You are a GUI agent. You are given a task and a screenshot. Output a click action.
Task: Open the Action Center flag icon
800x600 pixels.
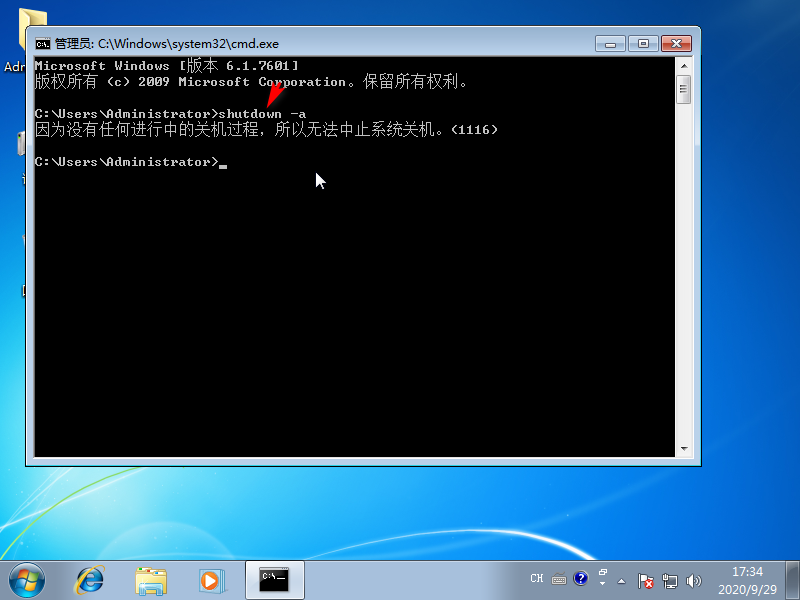click(644, 580)
